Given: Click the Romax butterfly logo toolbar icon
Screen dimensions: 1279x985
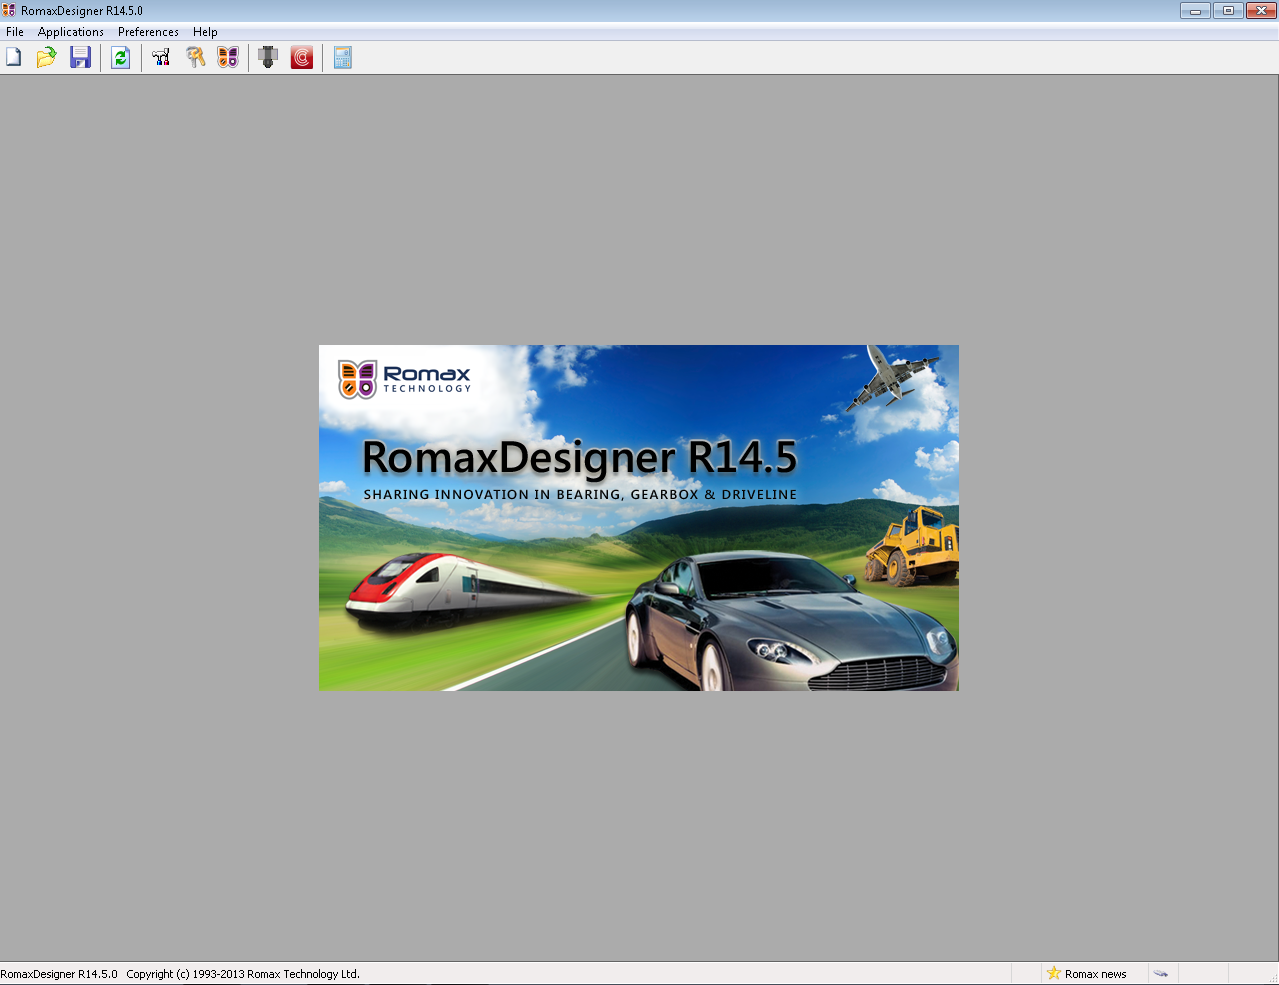Looking at the screenshot, I should tap(228, 58).
